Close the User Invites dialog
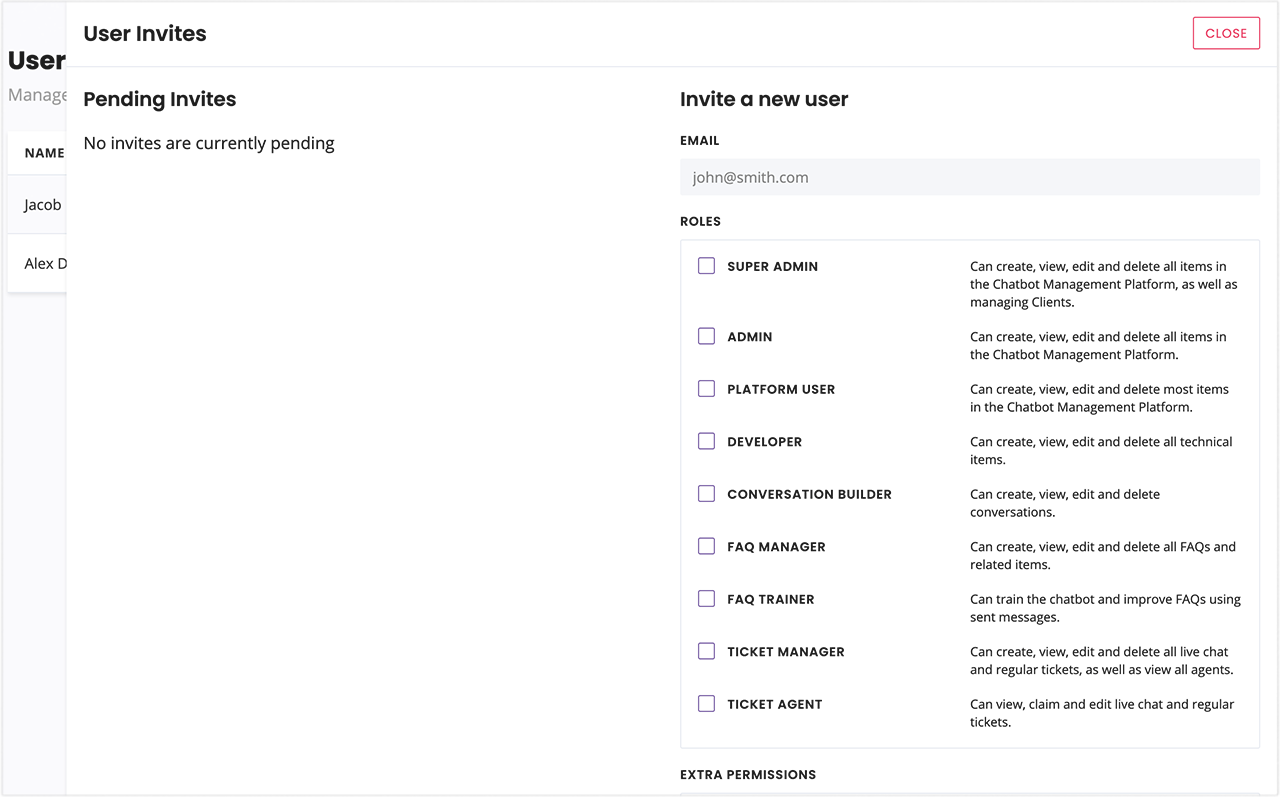Viewport: 1280px width, 797px height. [x=1226, y=33]
